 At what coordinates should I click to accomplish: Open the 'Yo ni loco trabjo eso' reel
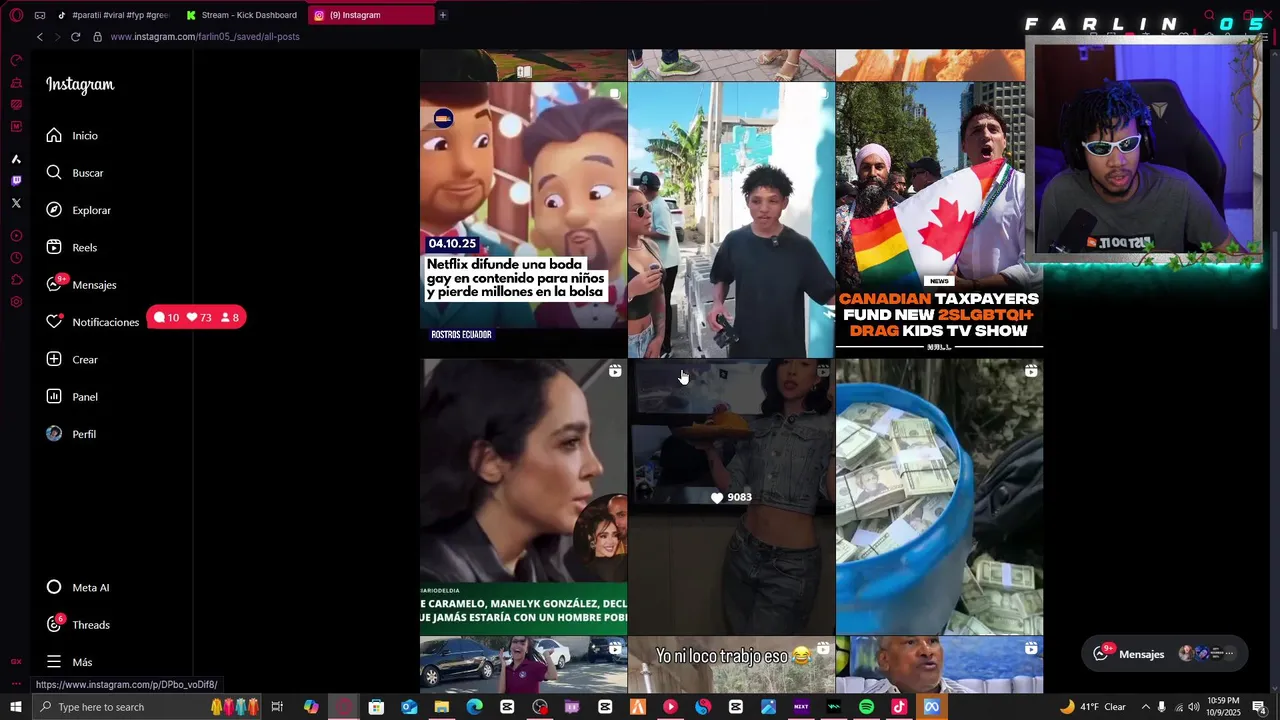tap(731, 664)
